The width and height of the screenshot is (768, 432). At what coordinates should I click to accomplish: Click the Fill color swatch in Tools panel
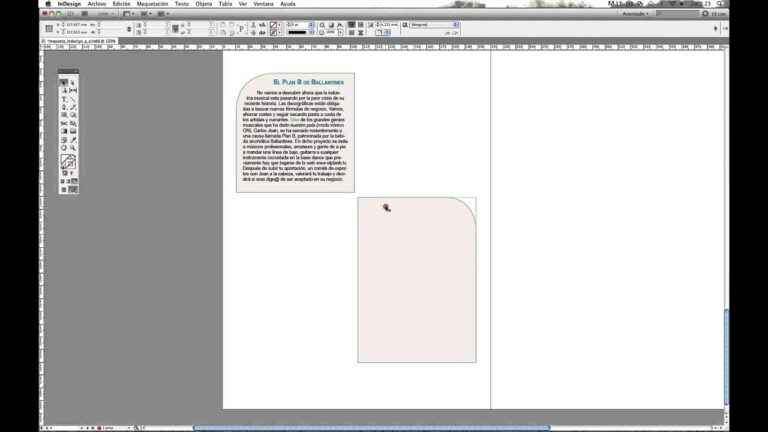[65, 159]
